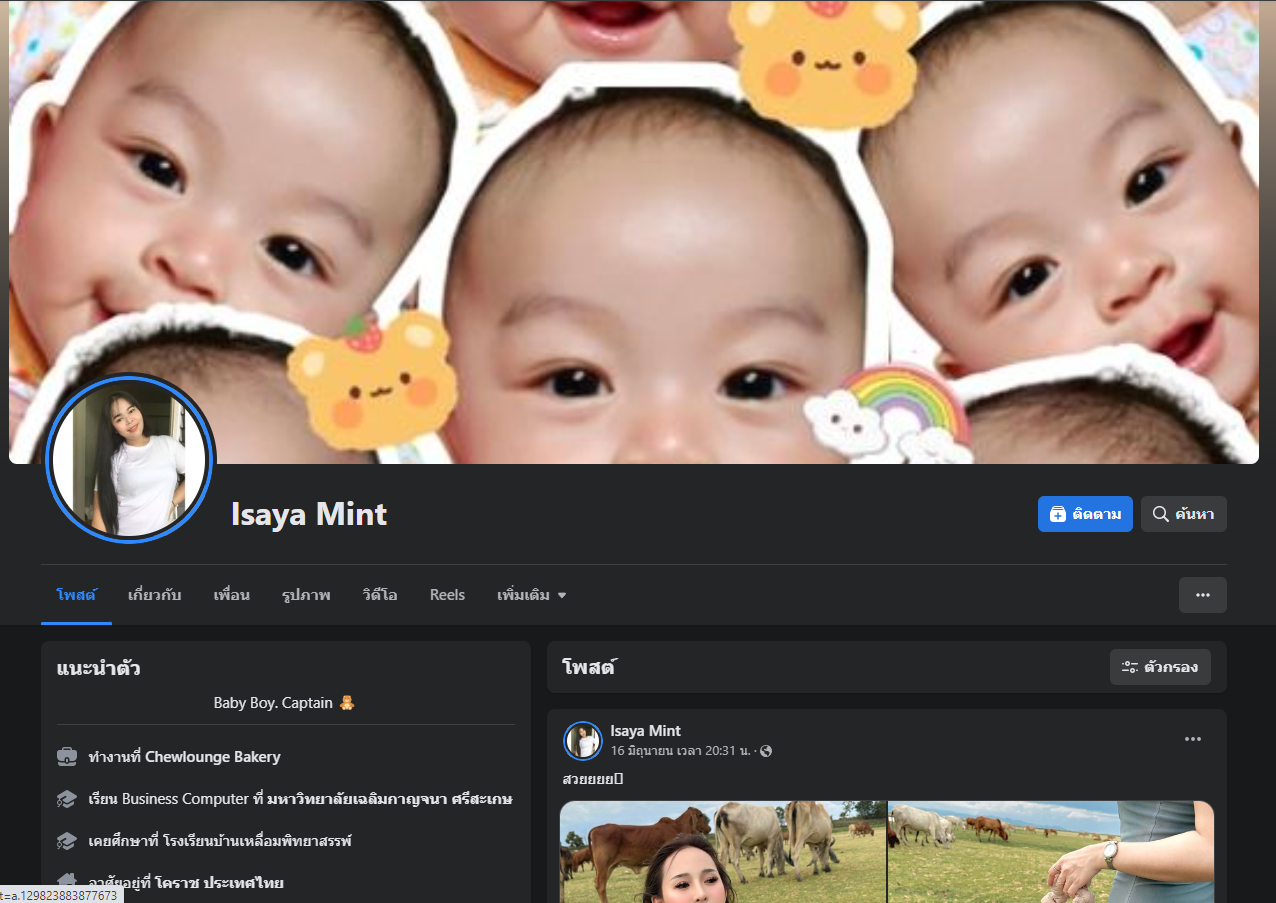The image size is (1276, 903).
Task: Click the สวยยยย post caption text
Action: [593, 778]
